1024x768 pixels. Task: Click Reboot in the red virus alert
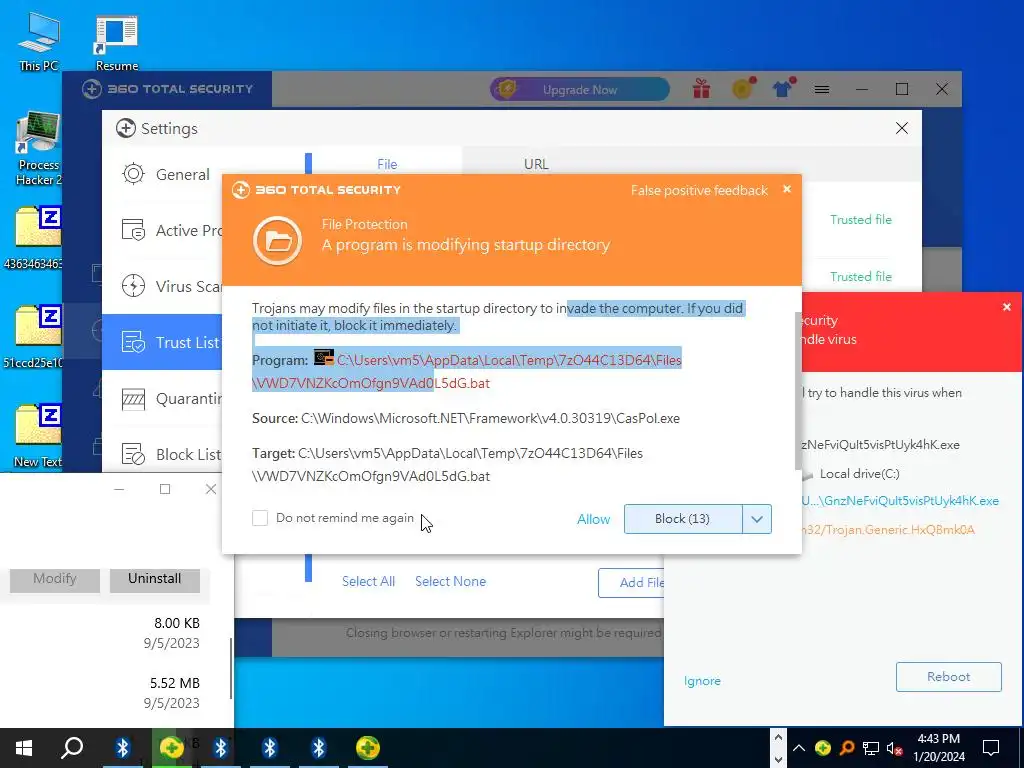(x=948, y=677)
